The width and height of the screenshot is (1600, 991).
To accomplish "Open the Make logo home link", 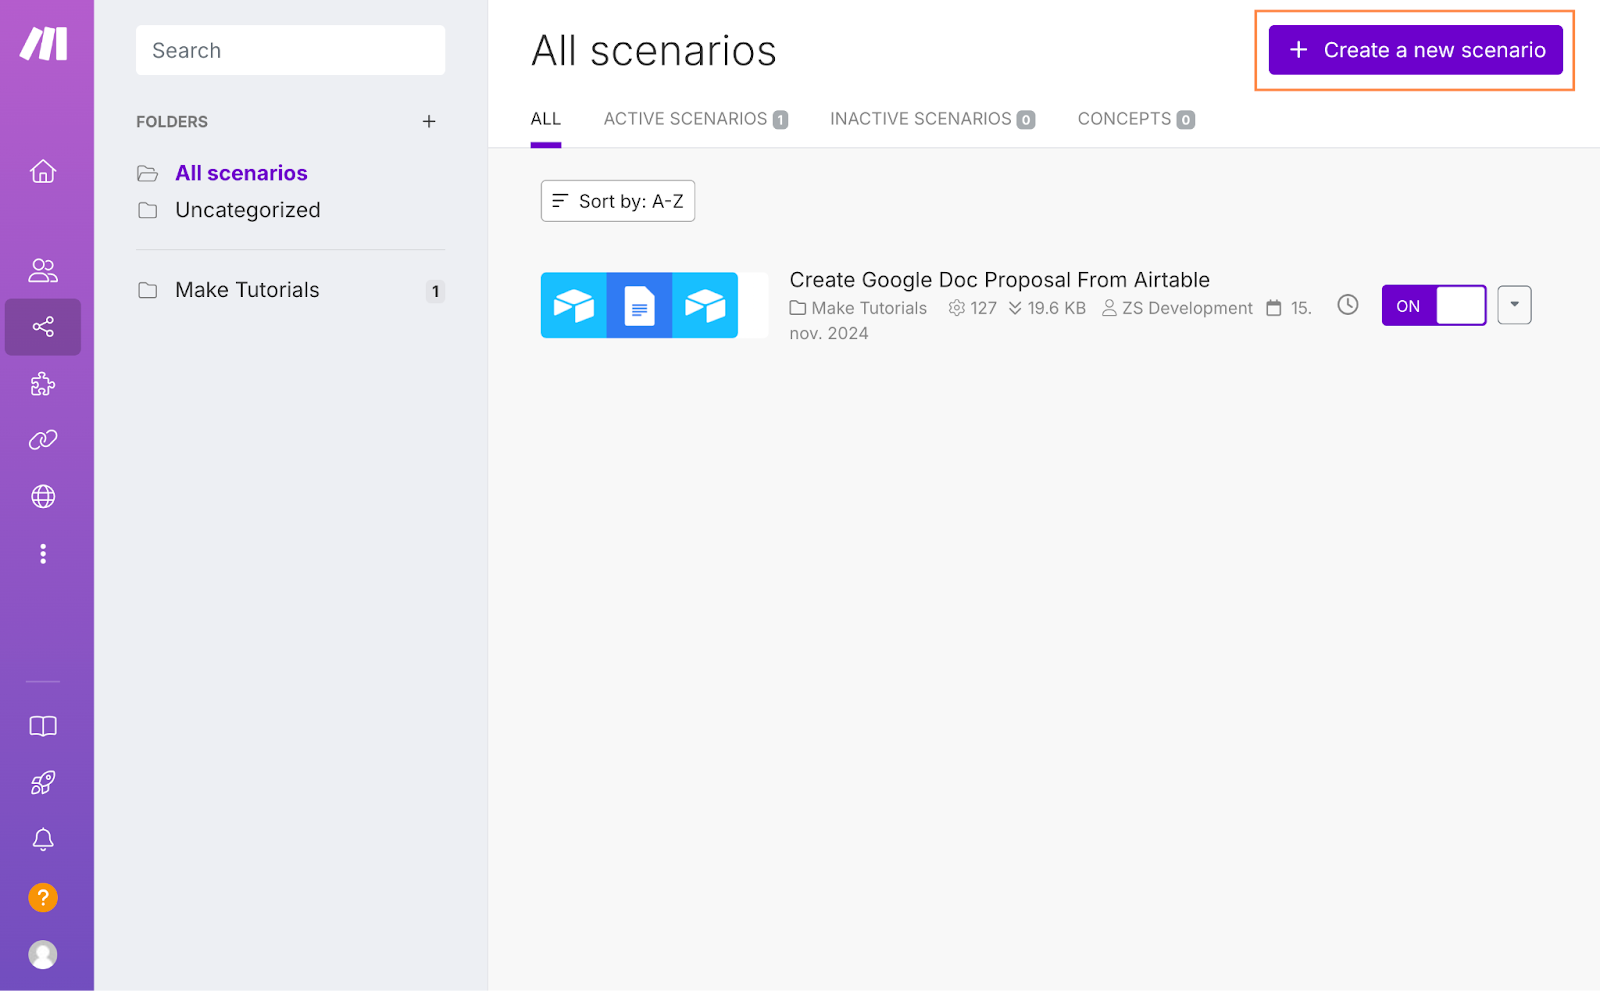I will click(44, 44).
